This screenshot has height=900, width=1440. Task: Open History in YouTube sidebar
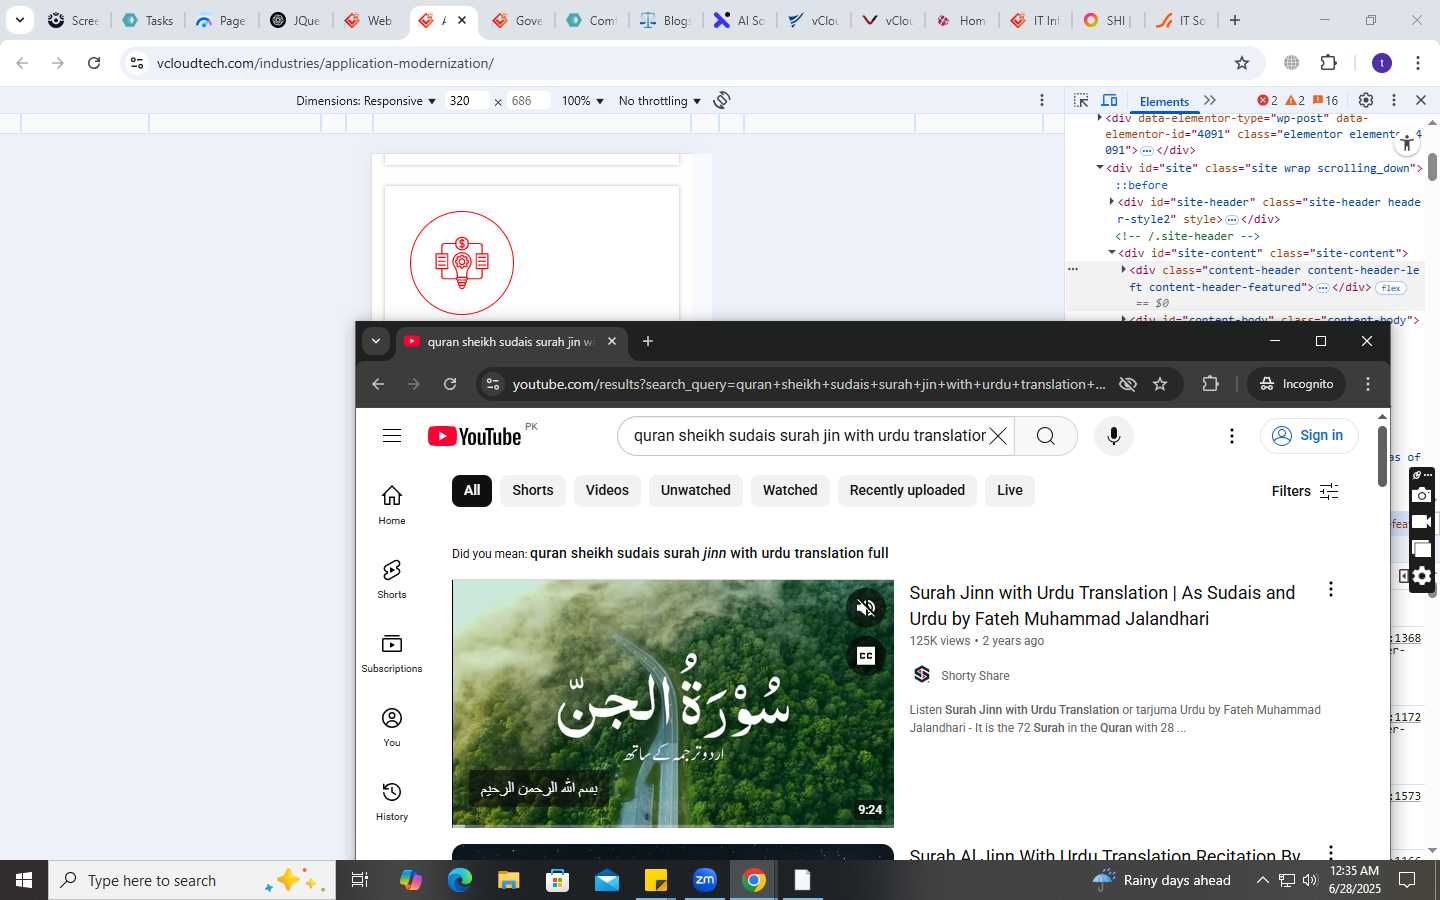pyautogui.click(x=392, y=800)
